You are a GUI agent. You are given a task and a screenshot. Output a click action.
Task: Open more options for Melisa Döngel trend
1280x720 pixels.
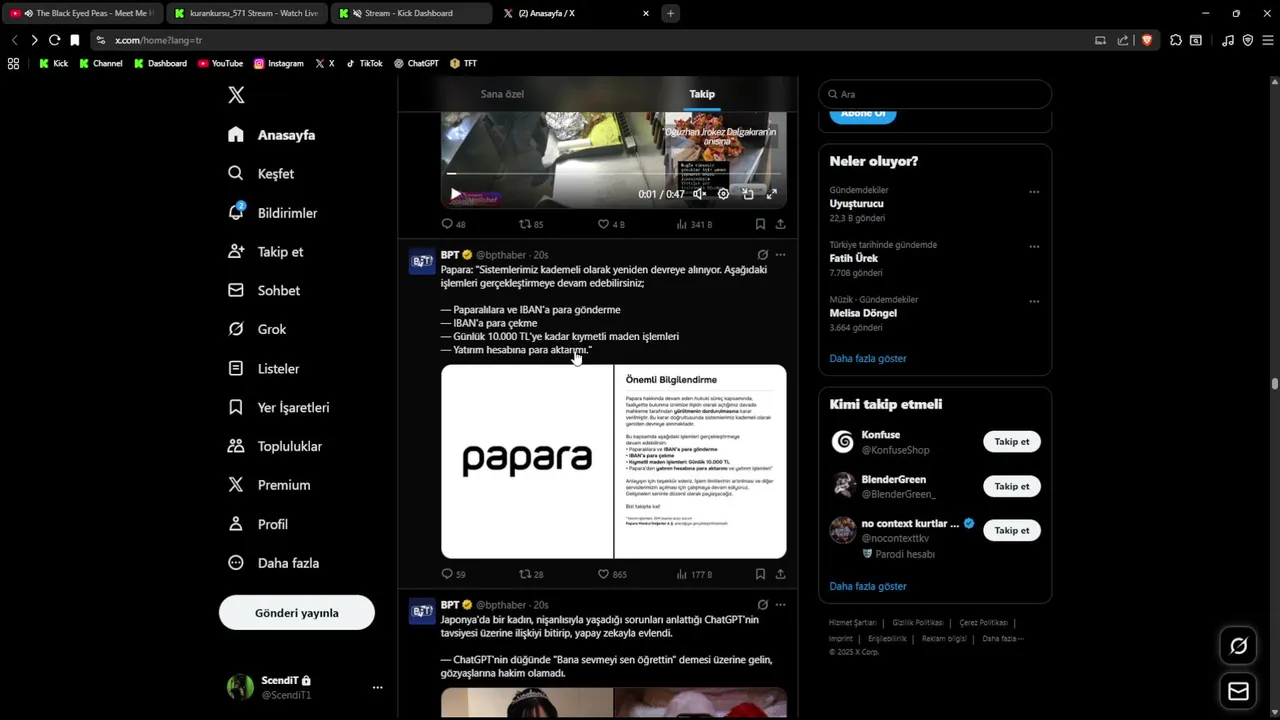[x=1034, y=301]
